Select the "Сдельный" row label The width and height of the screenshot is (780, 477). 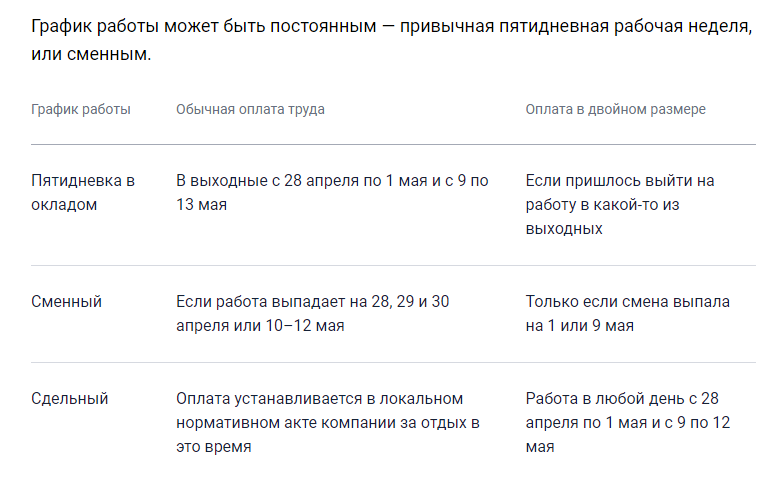point(70,399)
